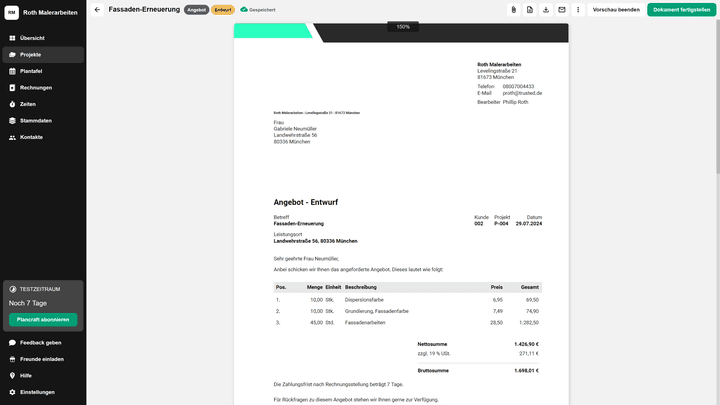Navigate to Rechnungen

point(35,87)
